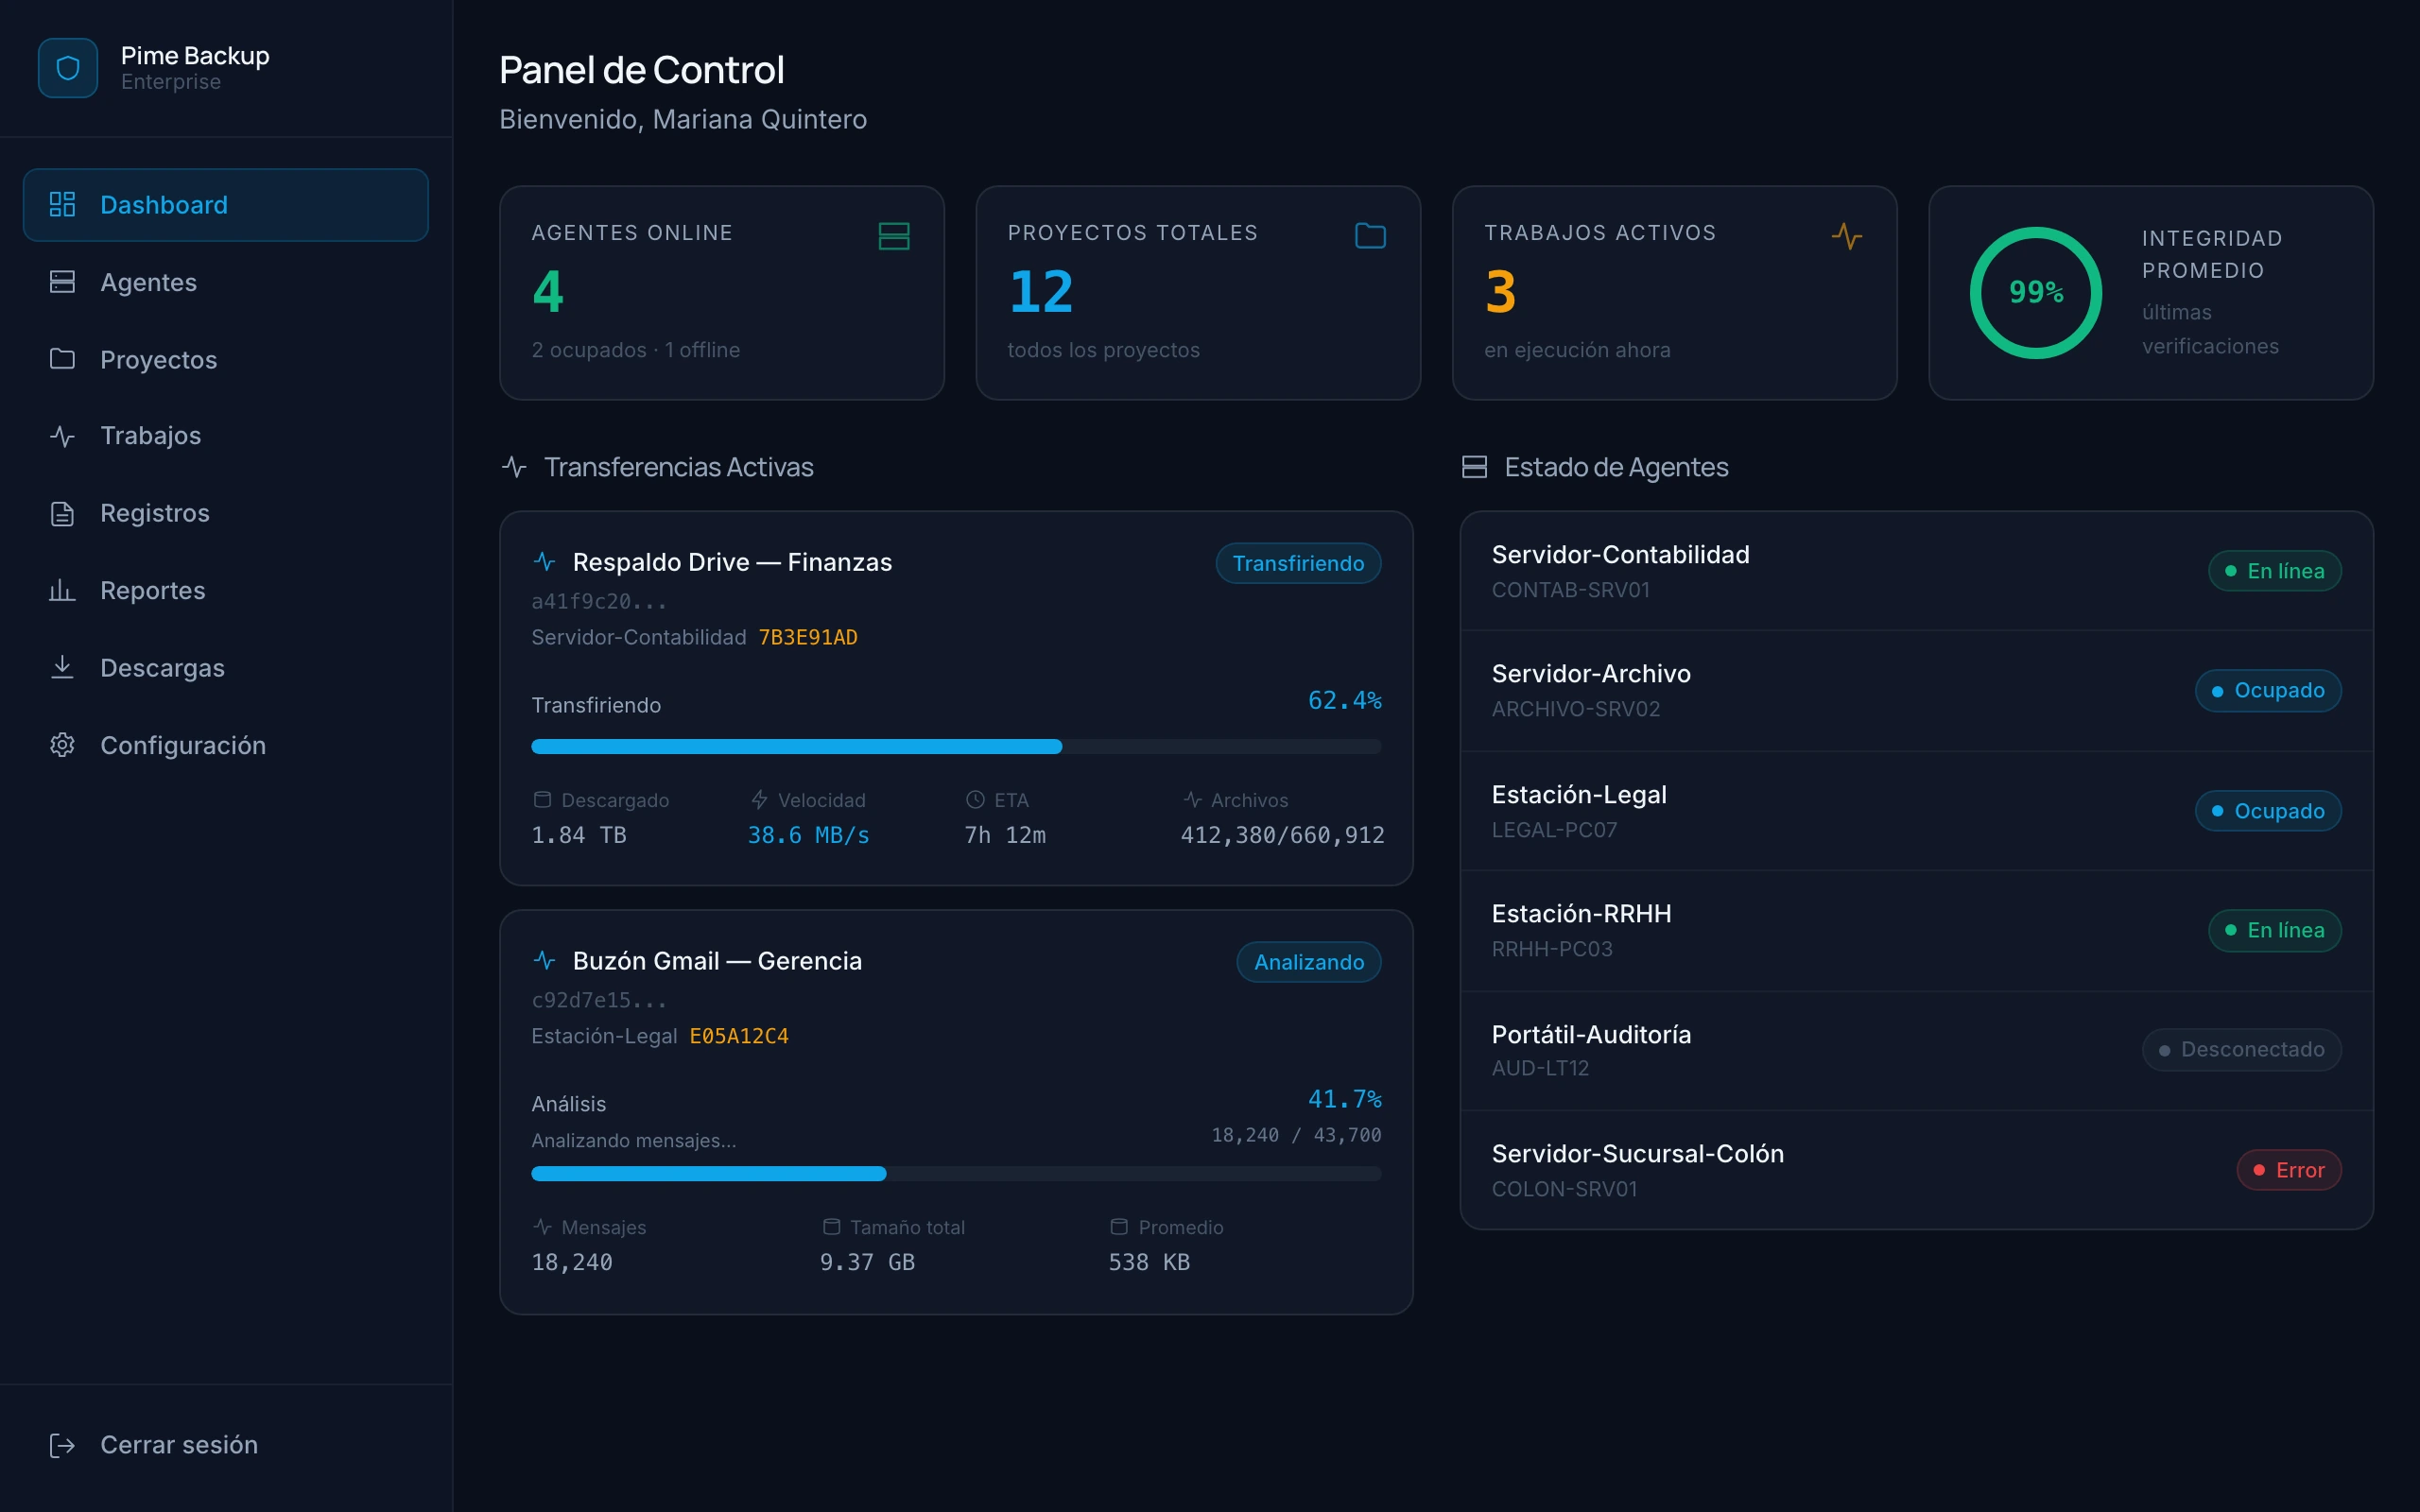Click the pulse icon next to Buzón Gmail — Gerencia

544,961
